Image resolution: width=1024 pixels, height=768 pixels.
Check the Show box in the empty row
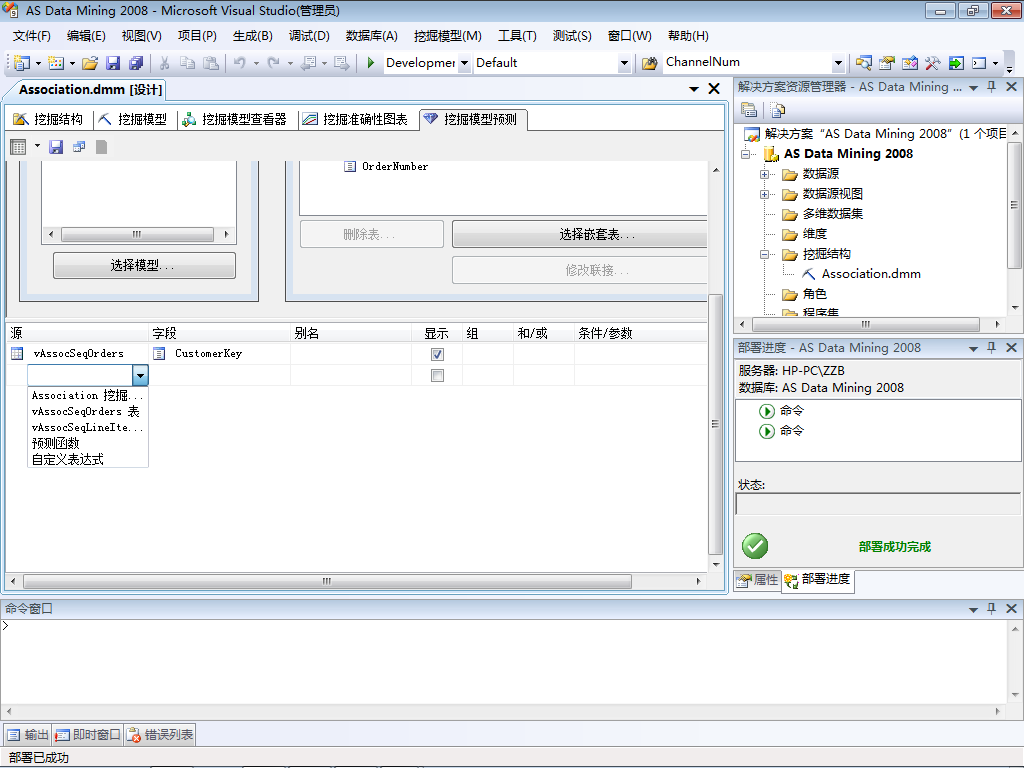438,376
